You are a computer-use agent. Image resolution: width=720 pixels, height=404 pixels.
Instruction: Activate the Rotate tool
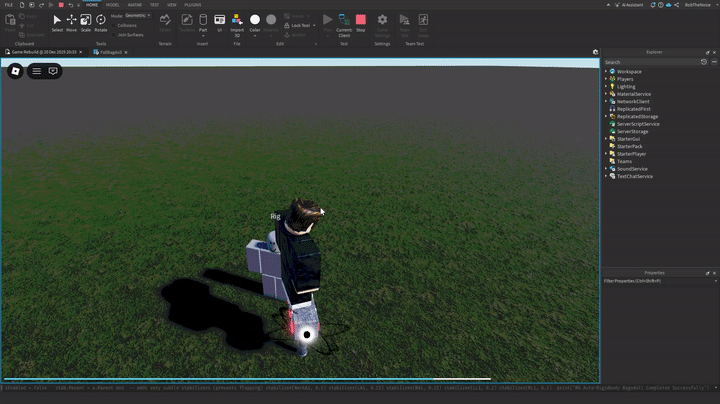[x=101, y=22]
